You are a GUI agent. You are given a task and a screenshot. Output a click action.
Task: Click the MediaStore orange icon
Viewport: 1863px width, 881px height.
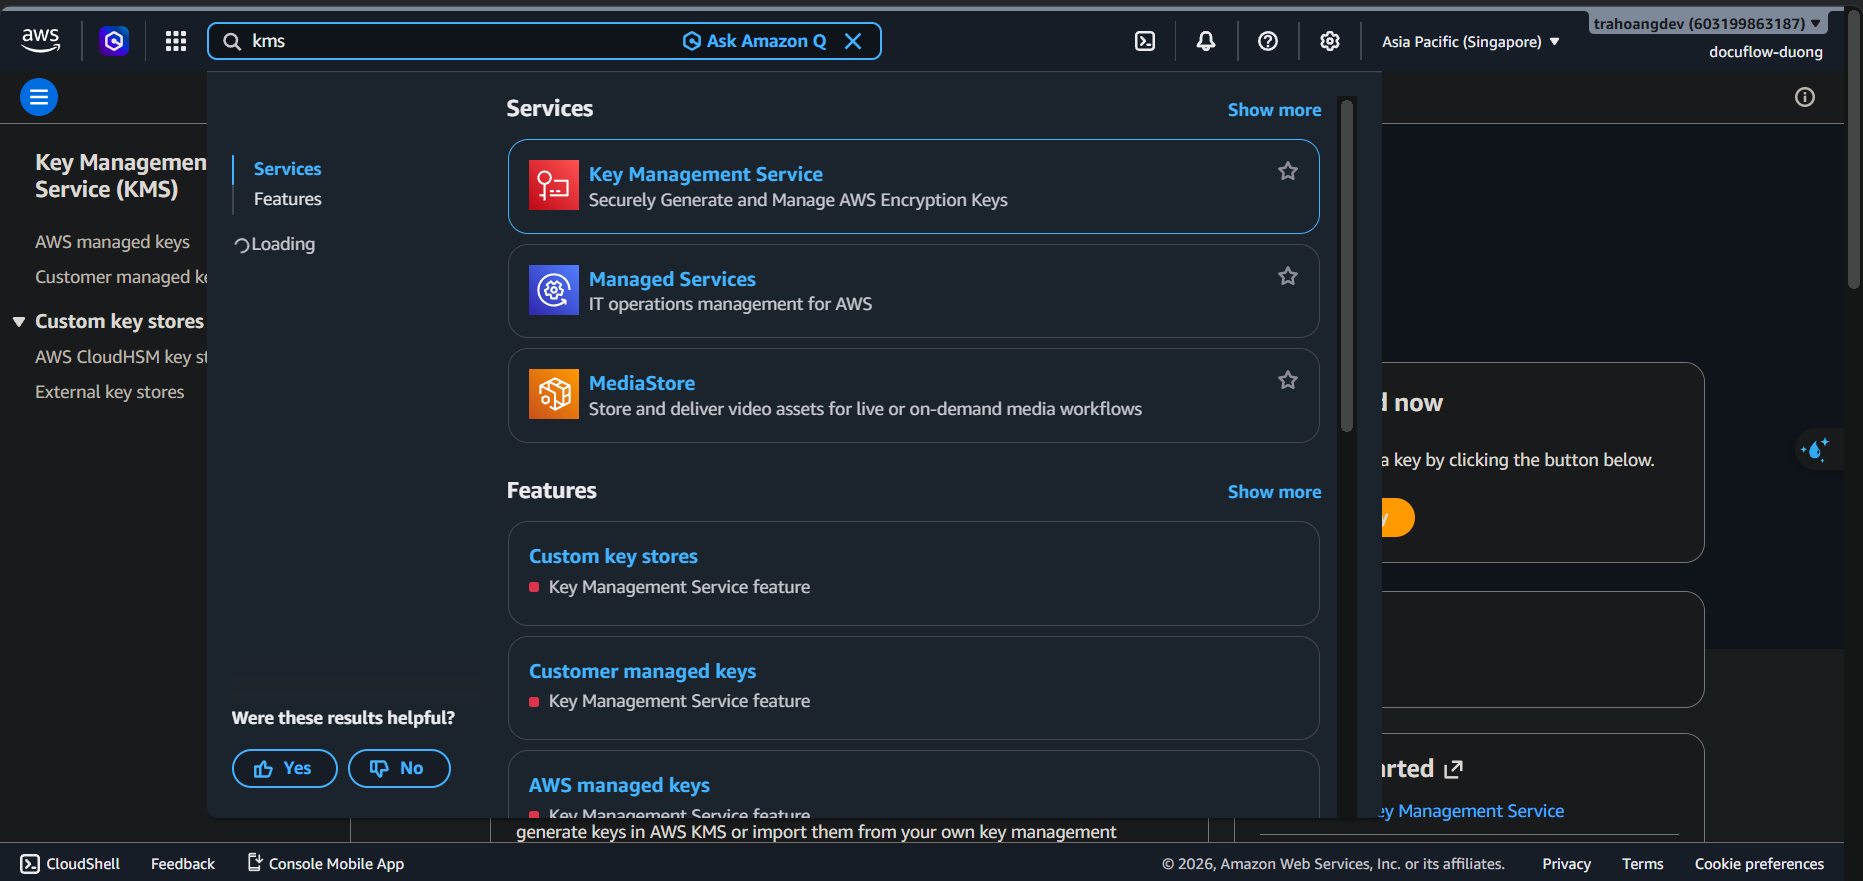(554, 394)
